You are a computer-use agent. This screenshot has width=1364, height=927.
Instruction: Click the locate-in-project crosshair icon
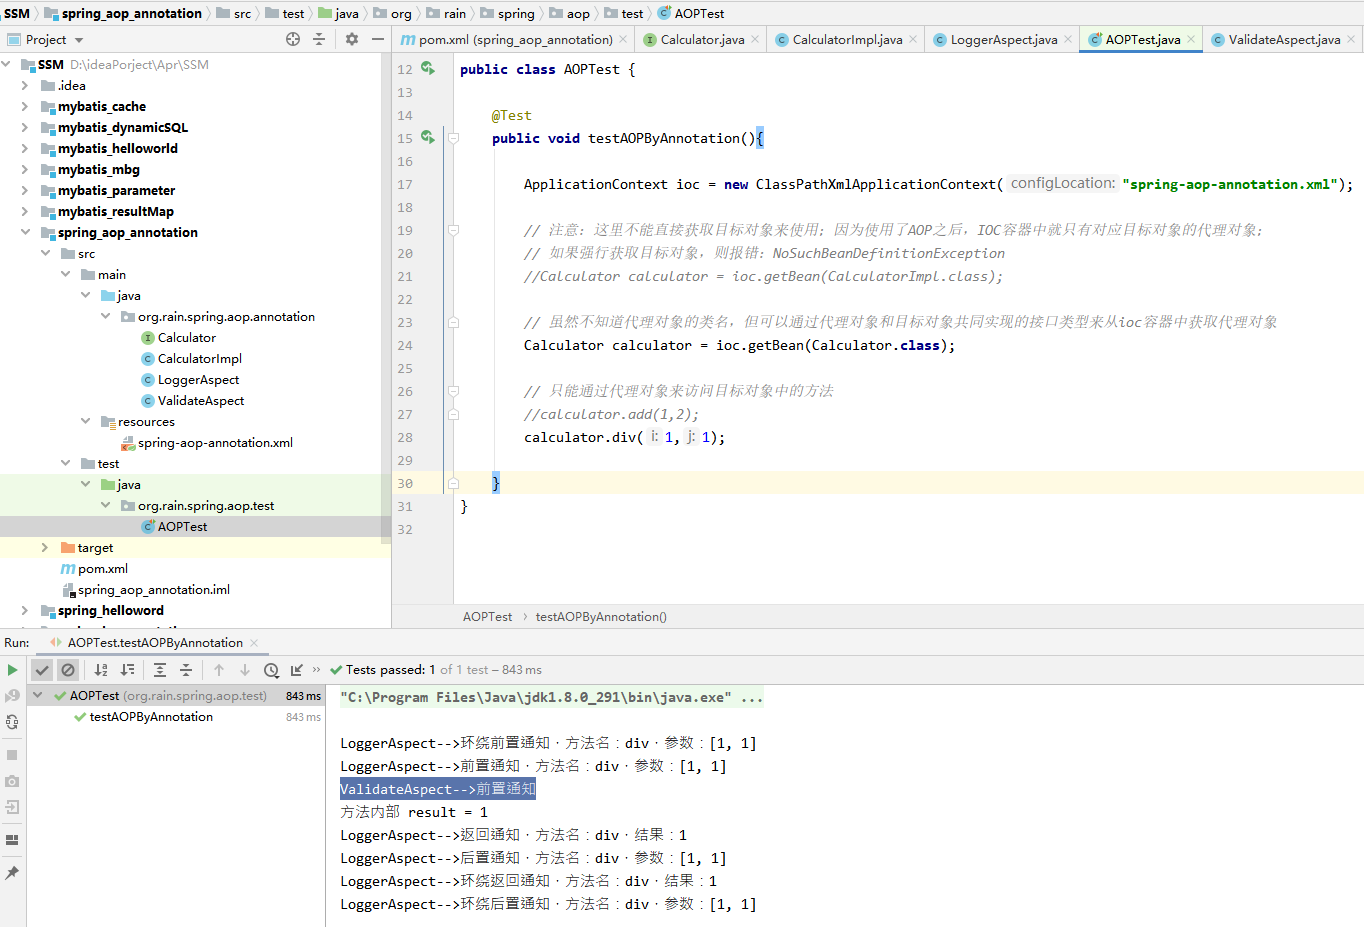293,39
